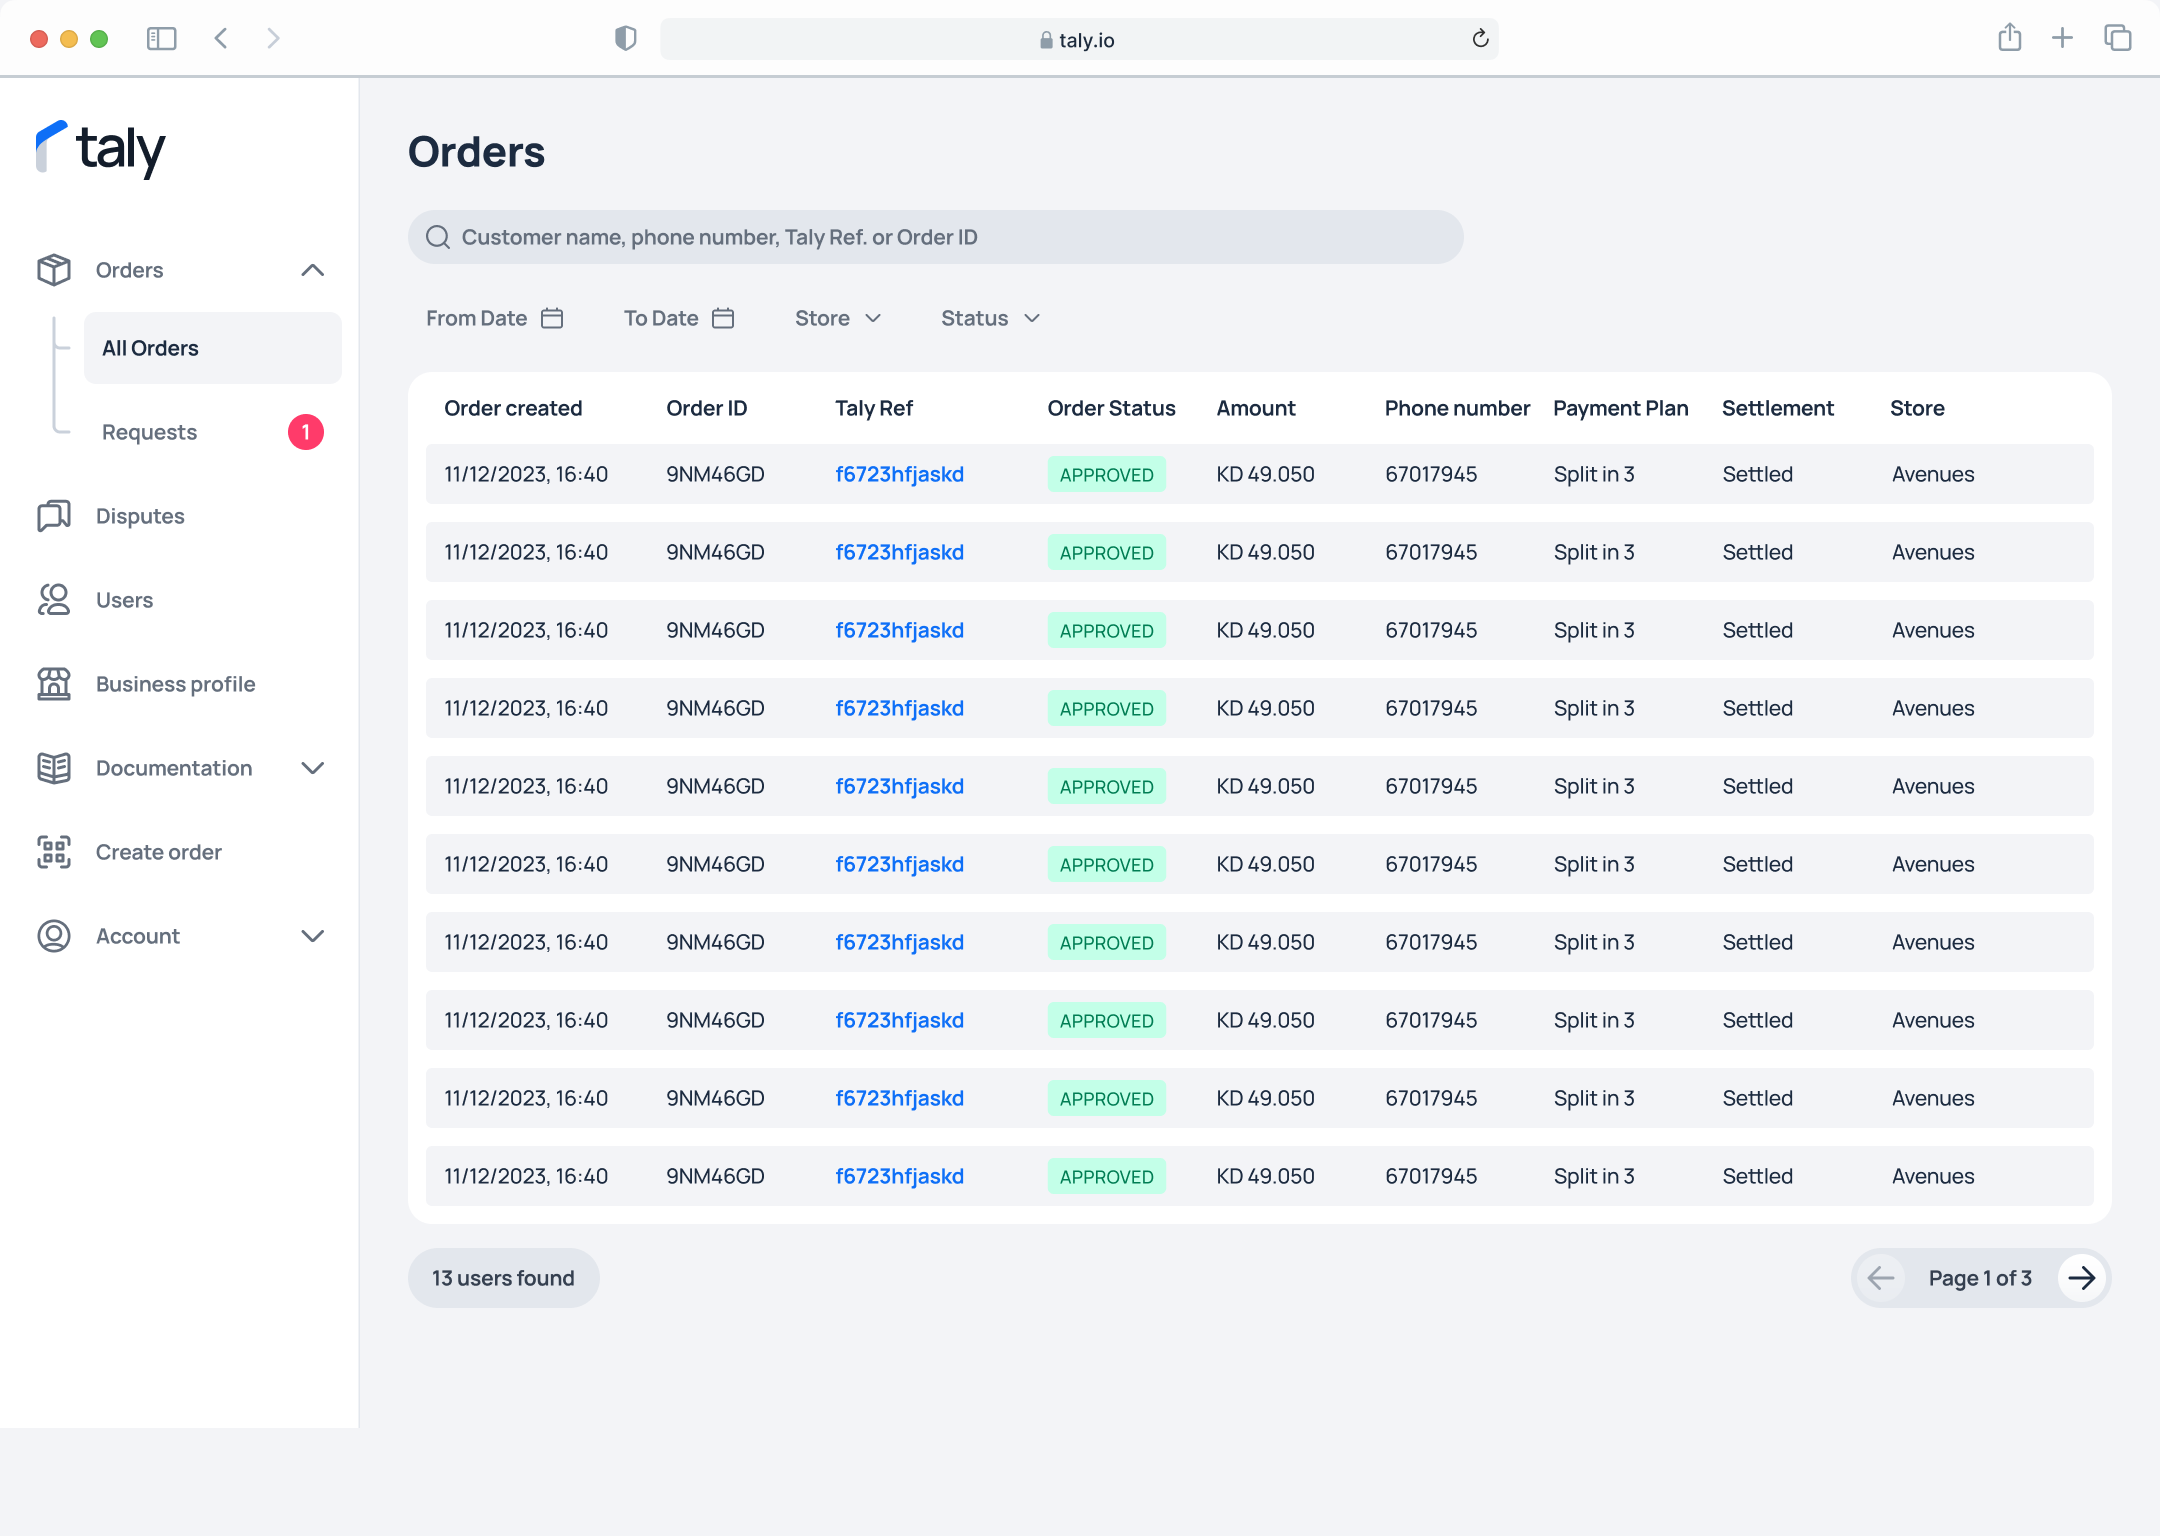This screenshot has width=2160, height=1536.
Task: Click the previous page arrow button
Action: 1881,1278
